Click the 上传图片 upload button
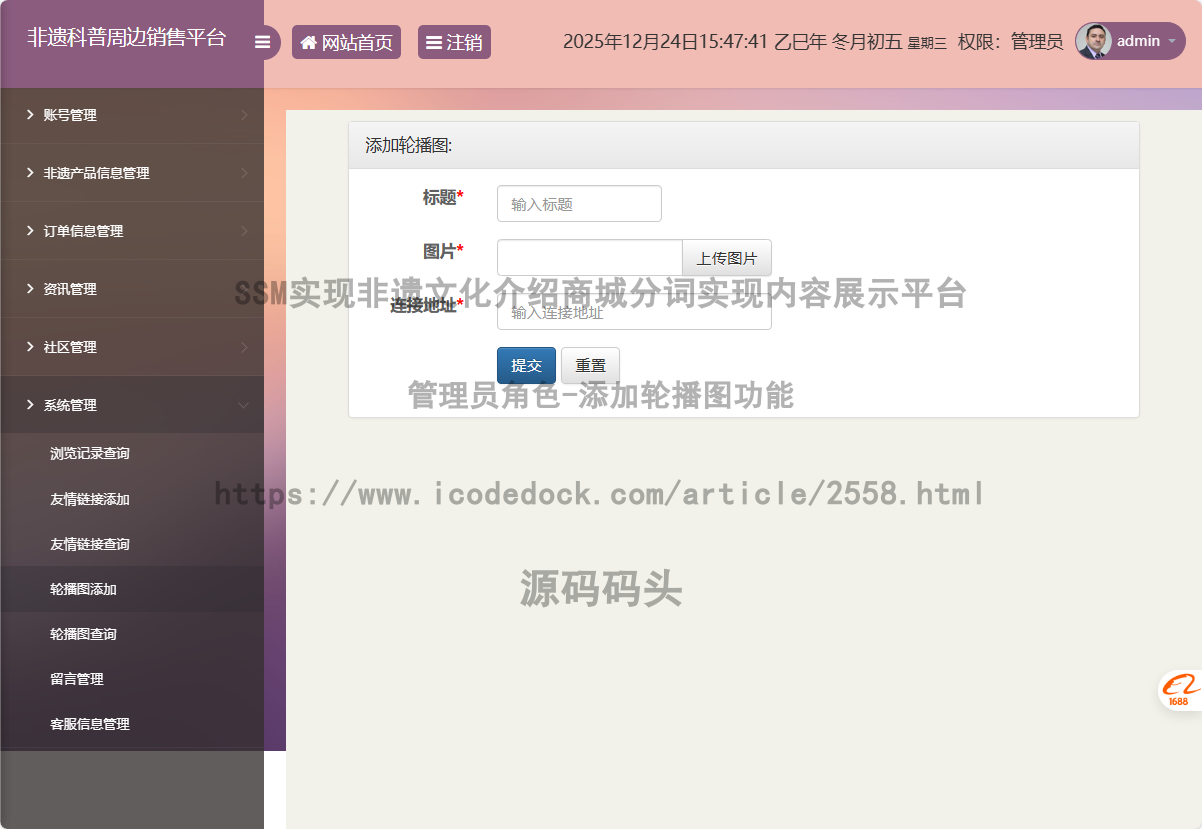The image size is (1202, 829). tap(727, 257)
